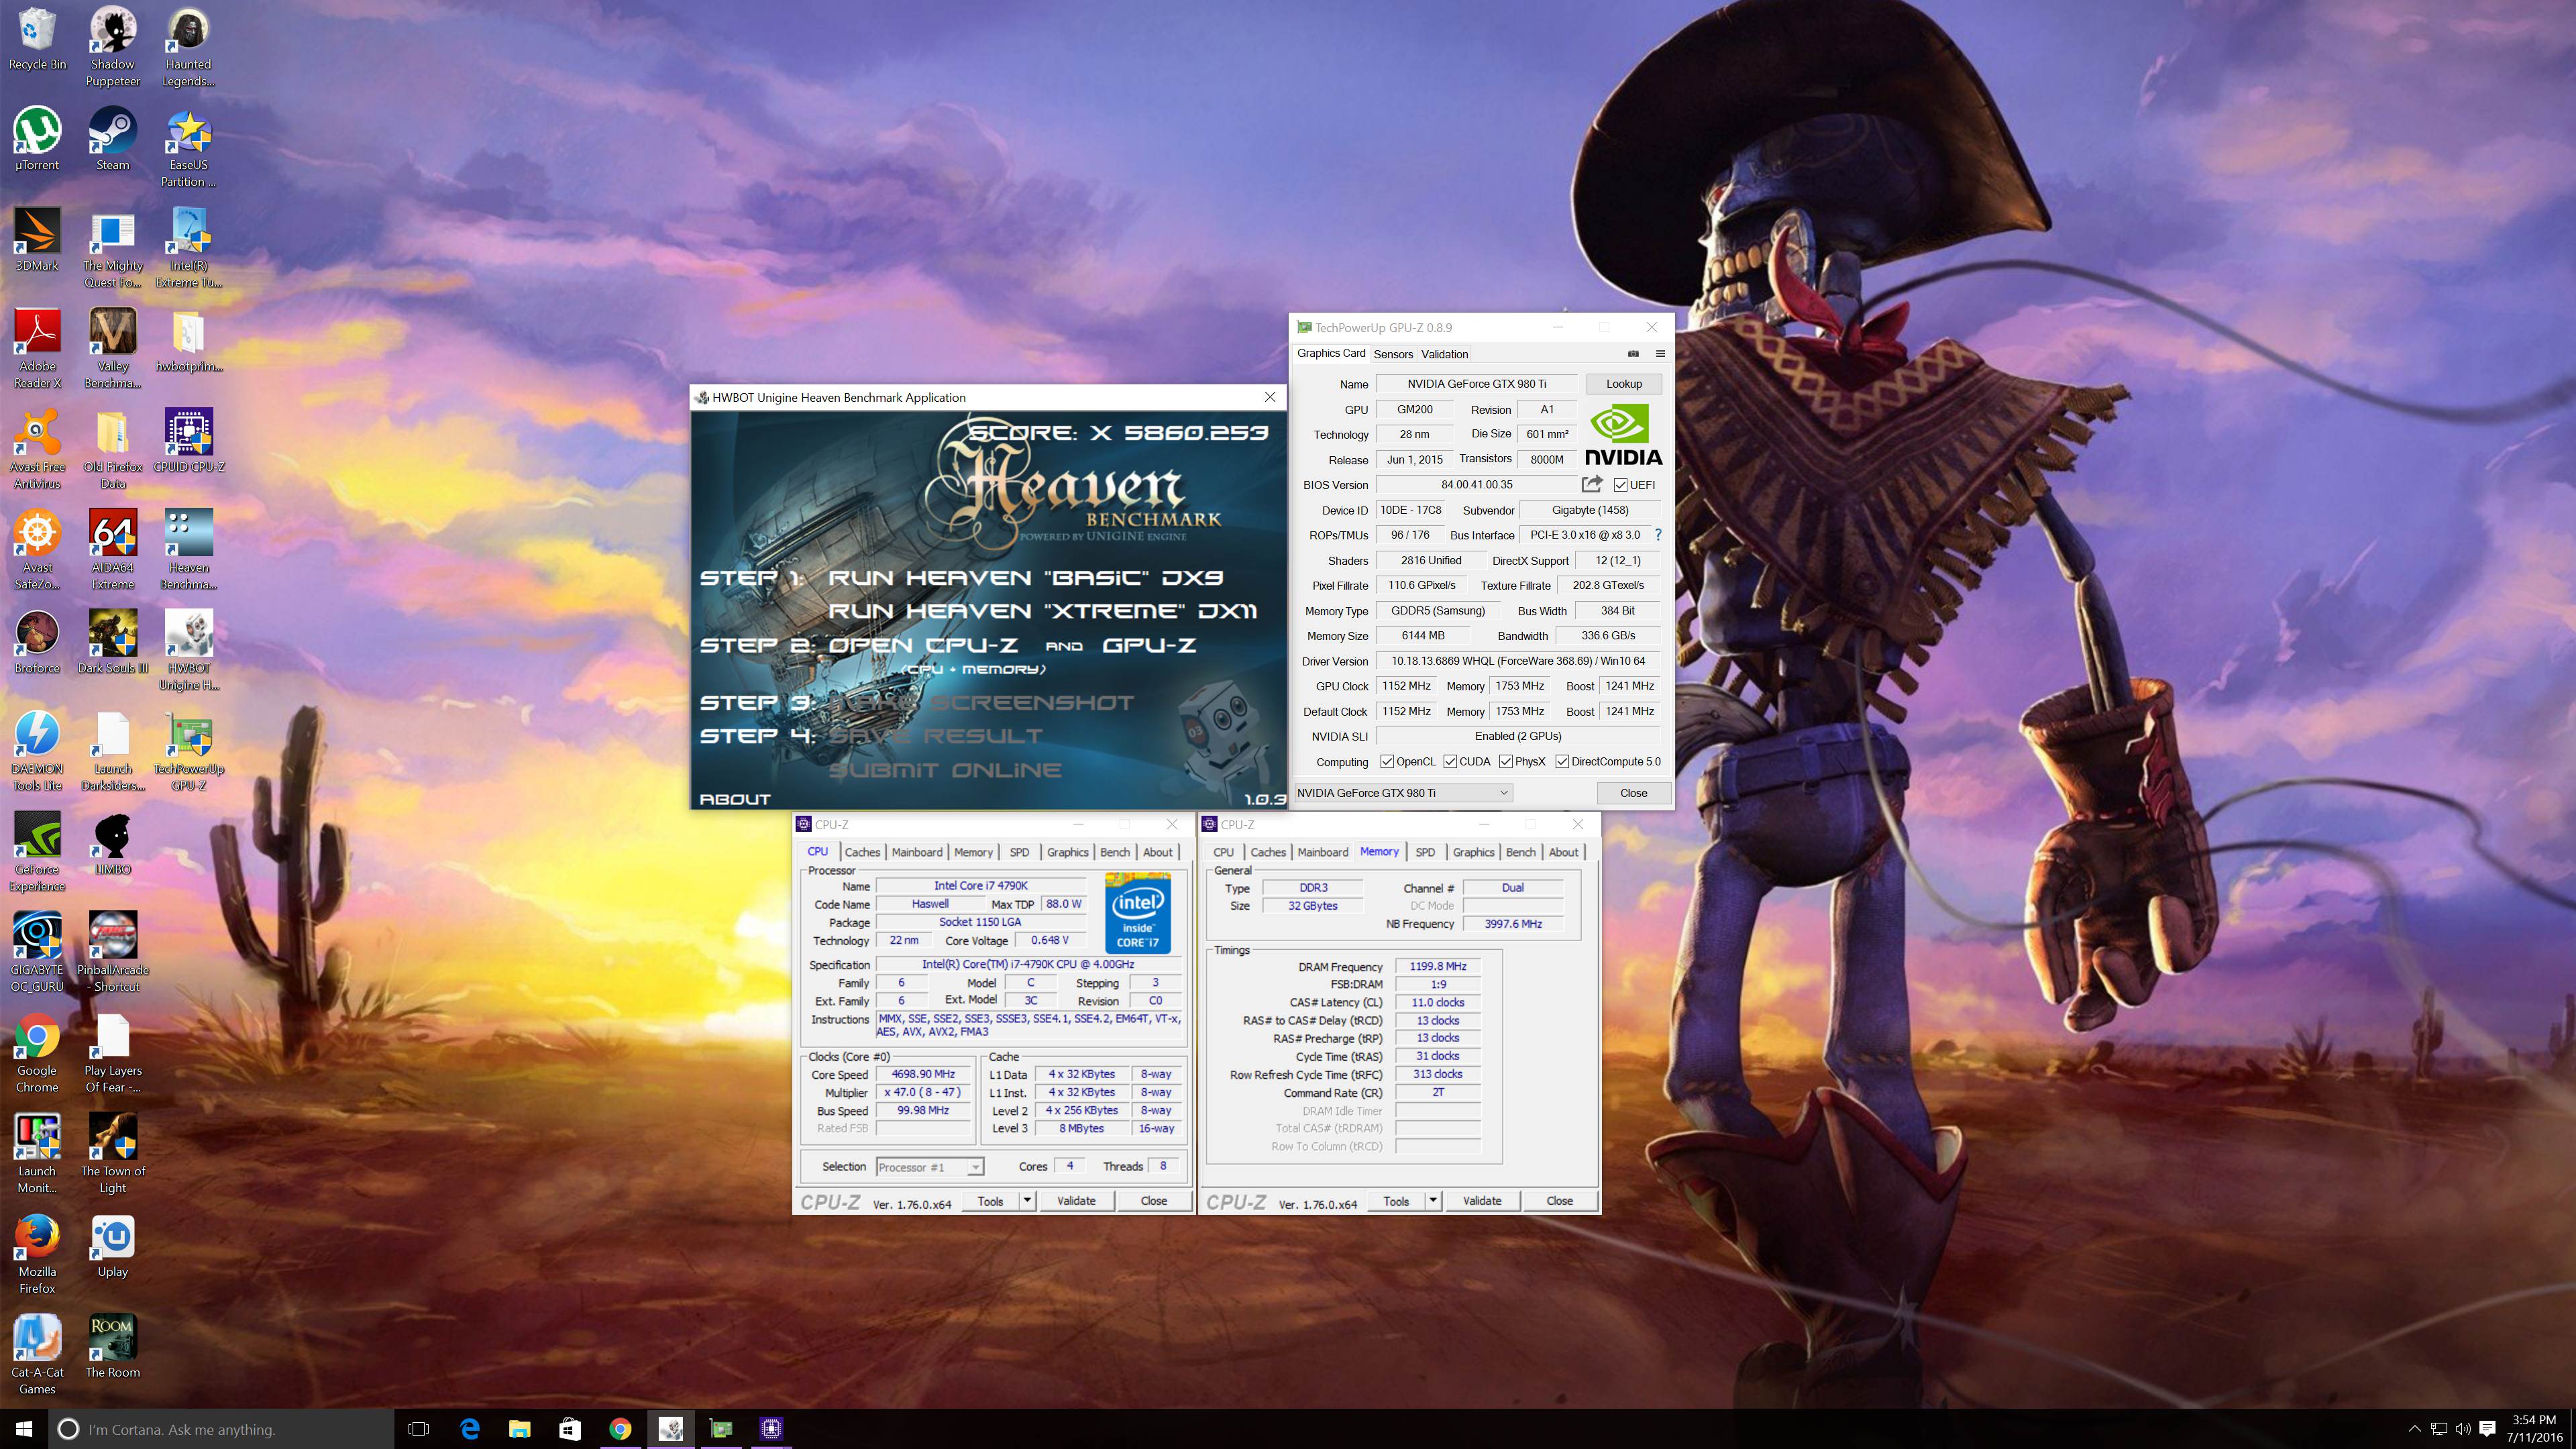Toggle the PhysX checkbox
The width and height of the screenshot is (2576, 1449).
(x=1505, y=761)
